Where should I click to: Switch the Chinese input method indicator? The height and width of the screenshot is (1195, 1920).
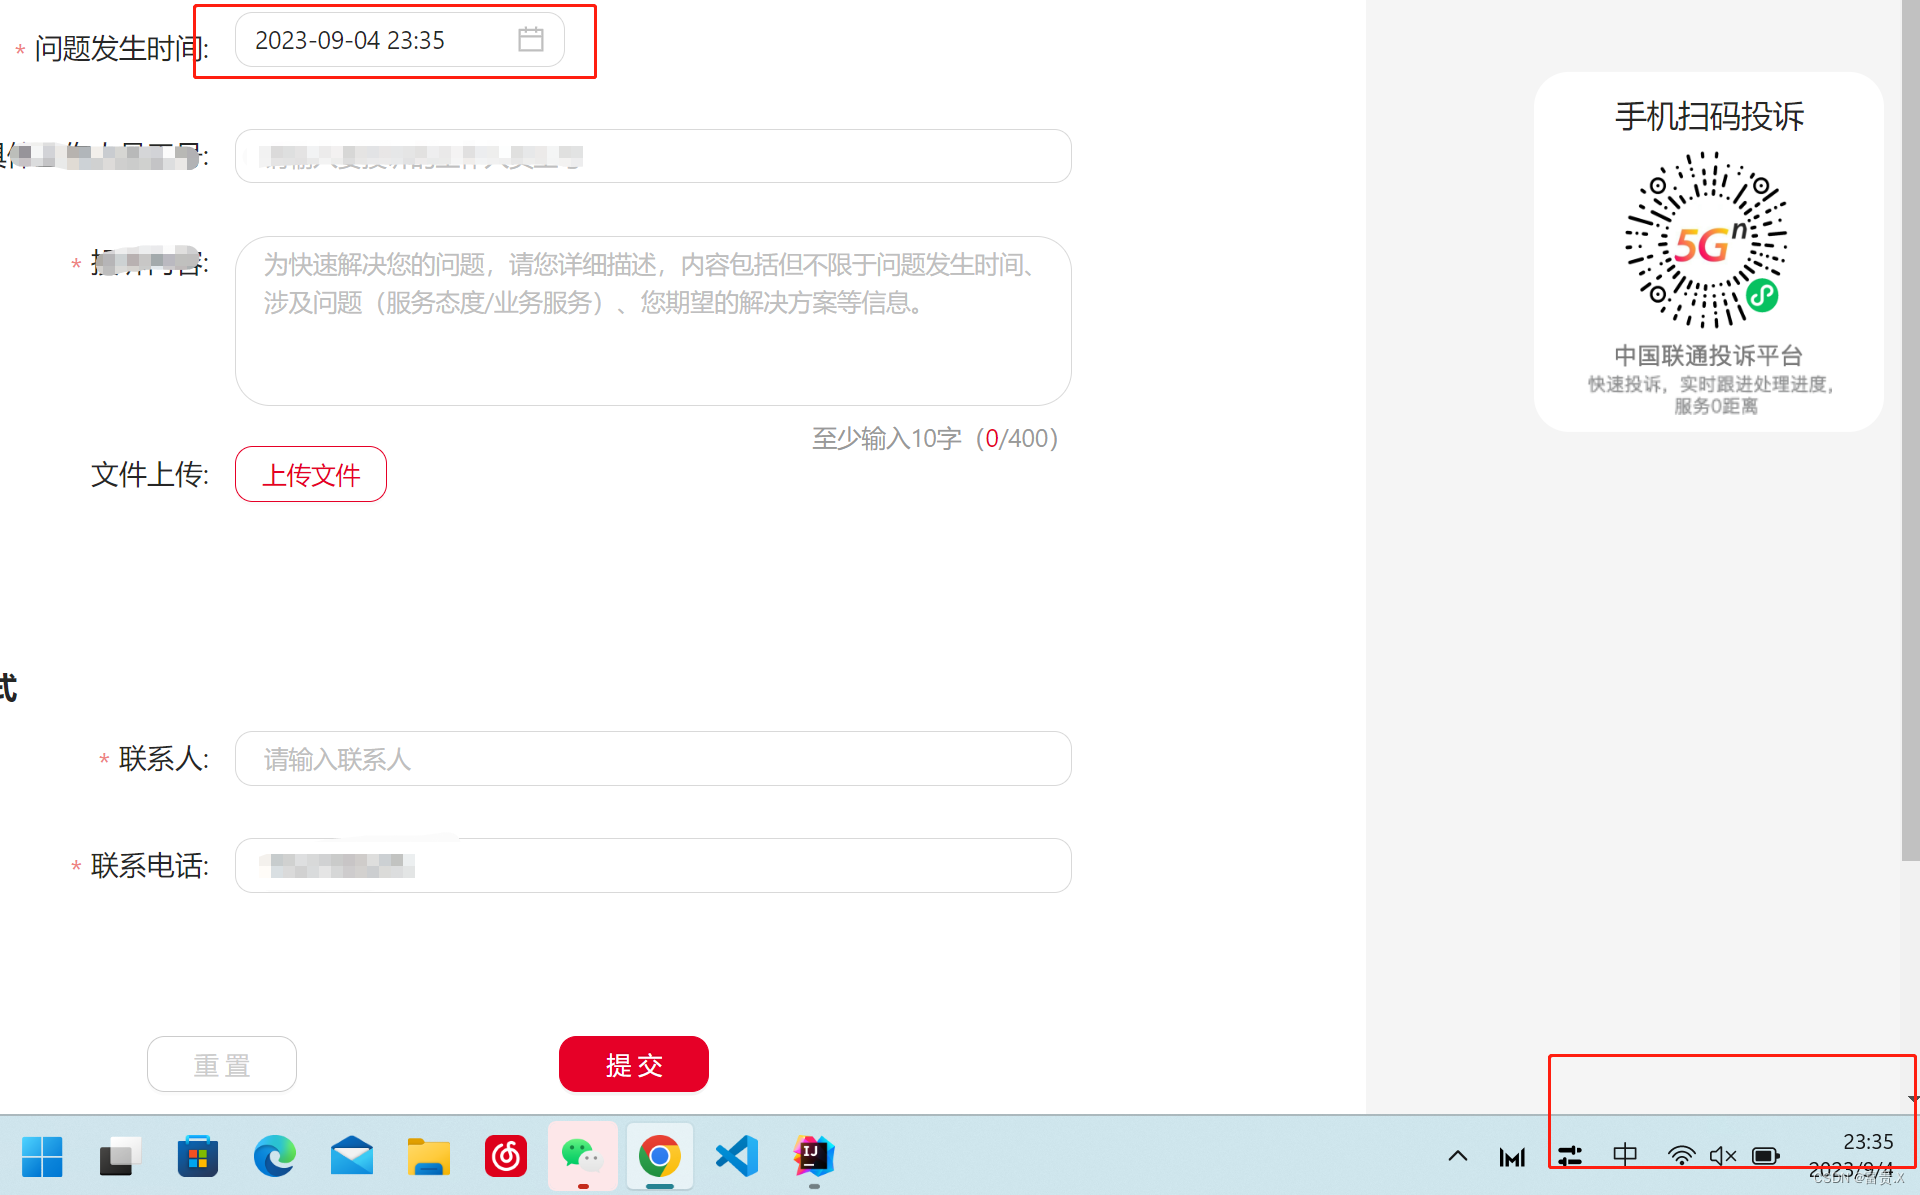1625,1155
